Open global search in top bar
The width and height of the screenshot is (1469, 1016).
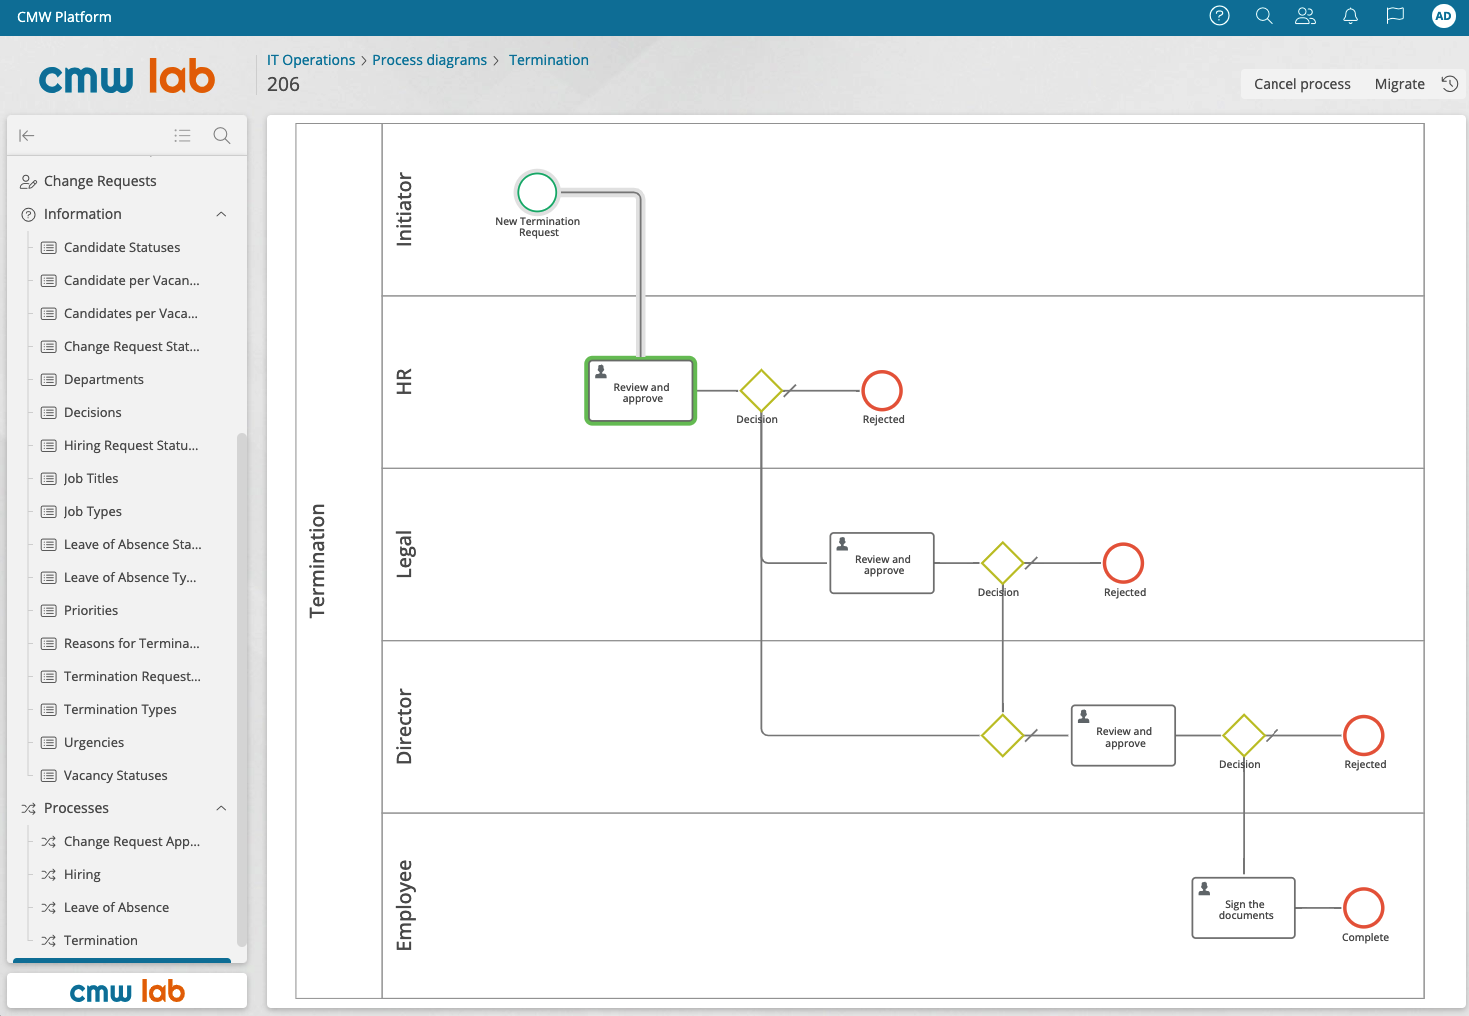point(1264,16)
